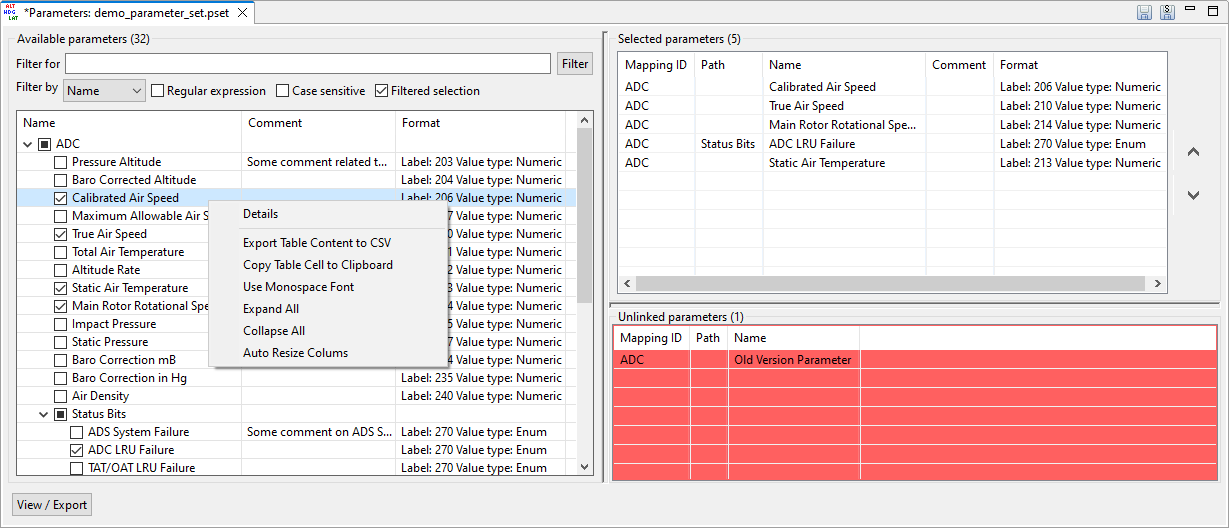Minimize the parameters editor panel

tap(1191, 11)
